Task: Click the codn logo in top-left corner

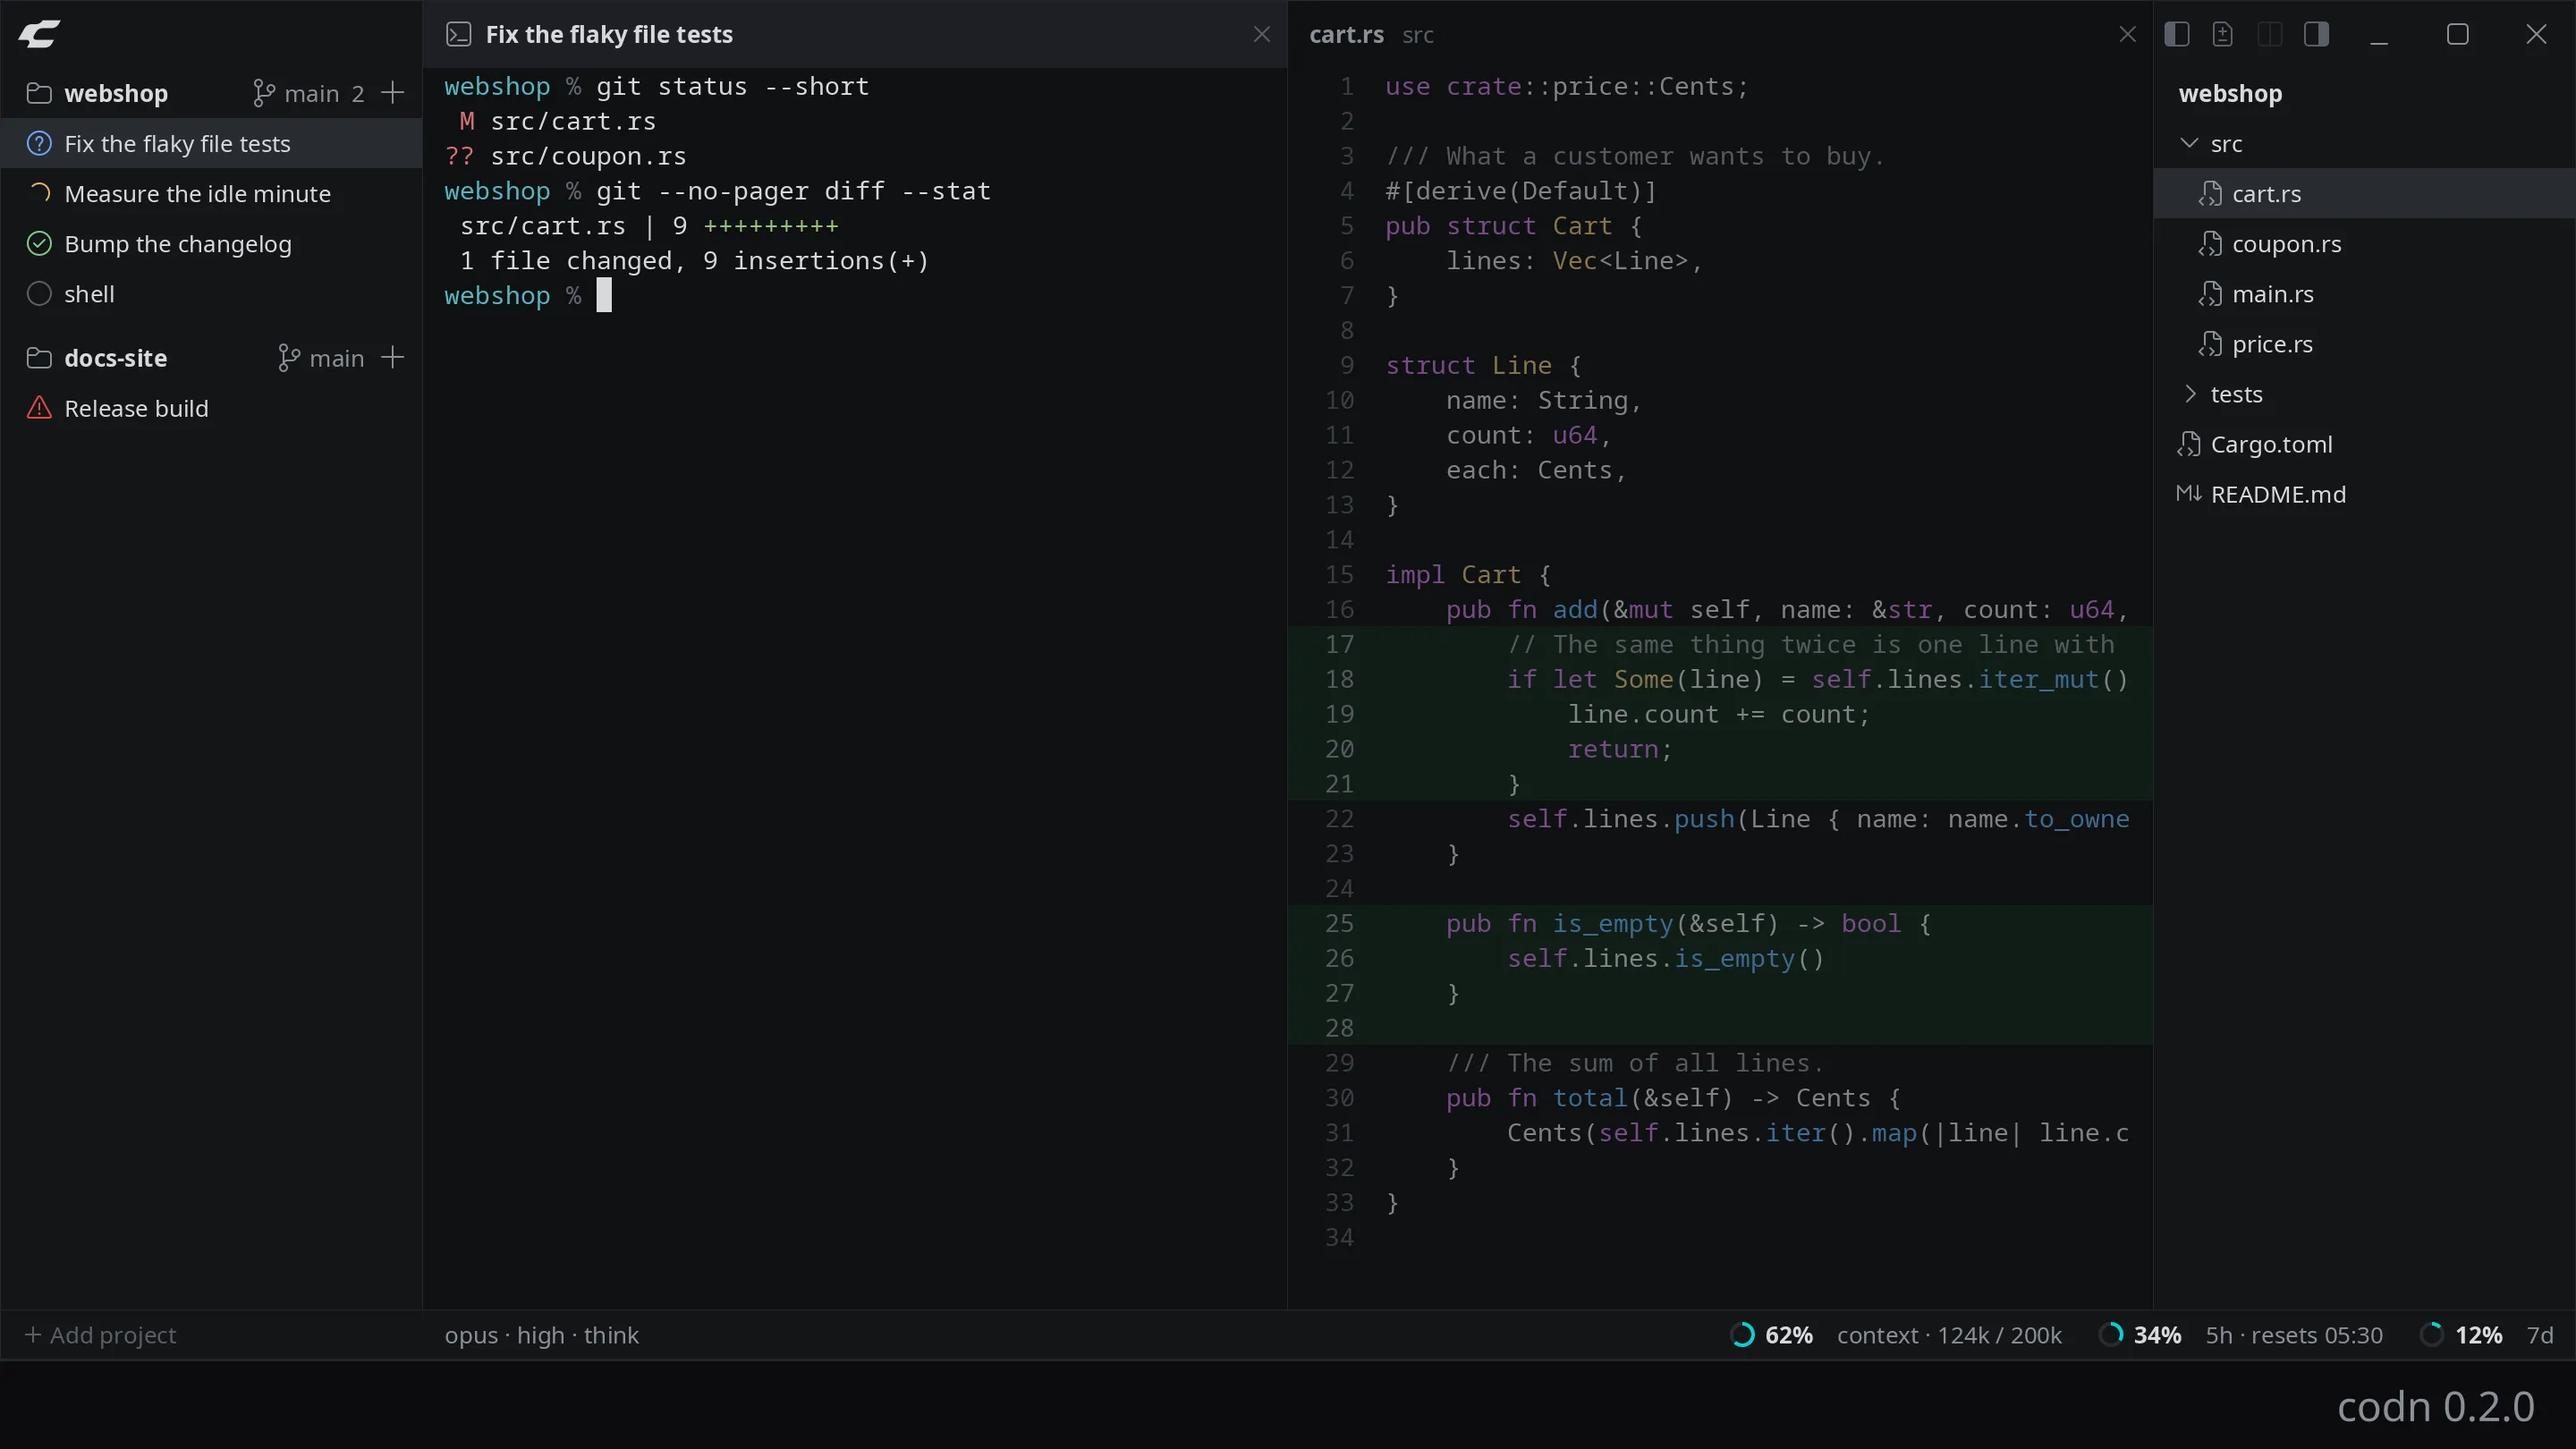Action: [x=39, y=34]
